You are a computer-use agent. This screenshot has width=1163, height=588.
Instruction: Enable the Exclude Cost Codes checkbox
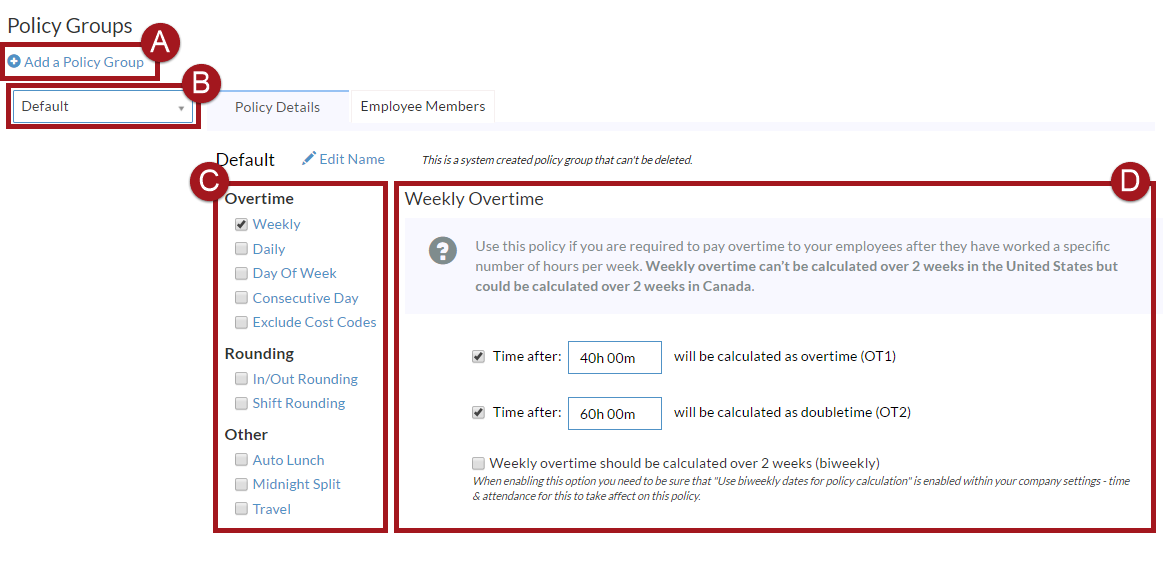click(x=241, y=322)
